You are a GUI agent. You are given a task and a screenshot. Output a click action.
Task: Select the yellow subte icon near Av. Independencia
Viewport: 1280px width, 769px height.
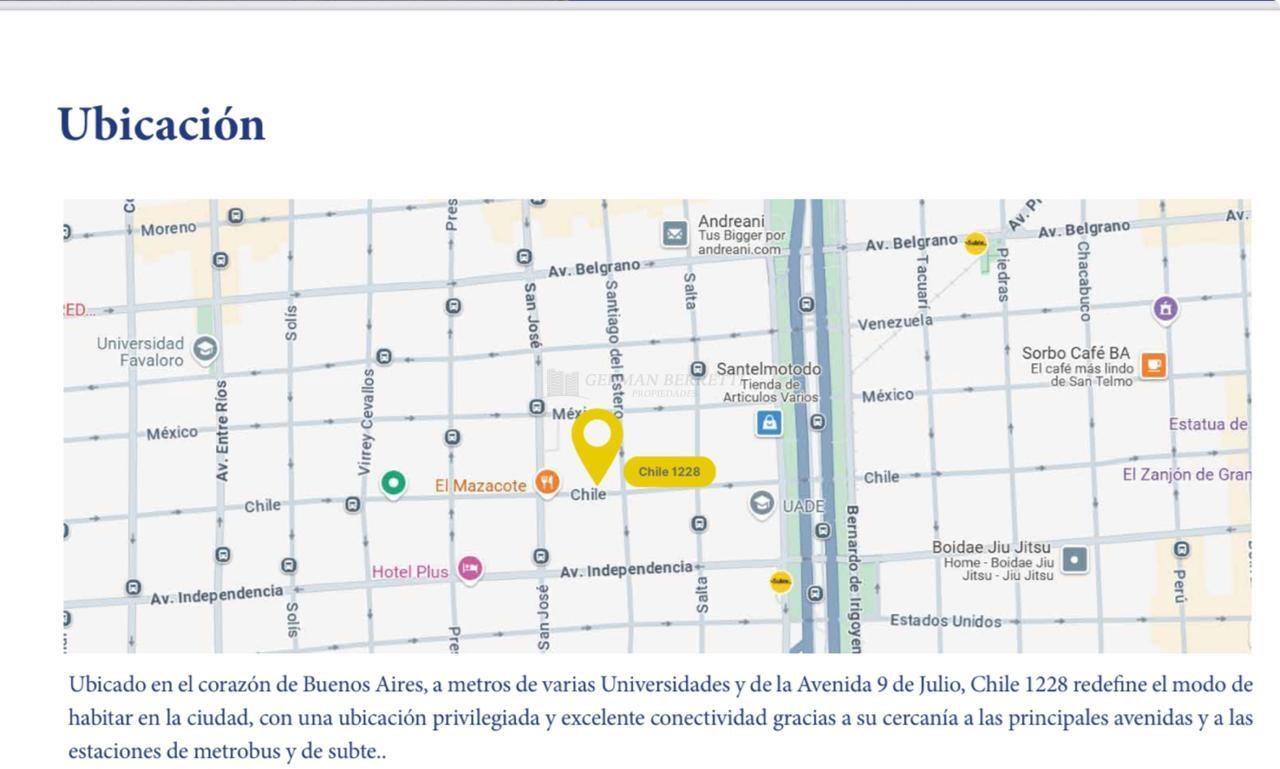[781, 581]
